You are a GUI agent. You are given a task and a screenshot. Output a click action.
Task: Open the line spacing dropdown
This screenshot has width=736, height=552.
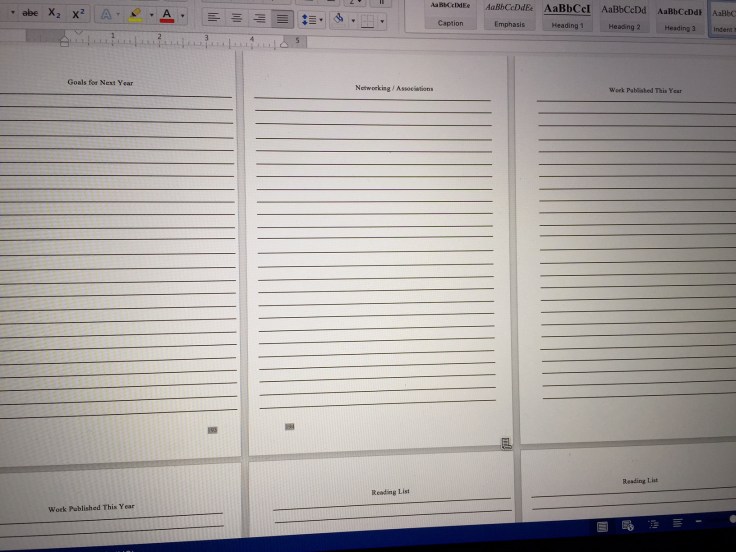pyautogui.click(x=312, y=19)
